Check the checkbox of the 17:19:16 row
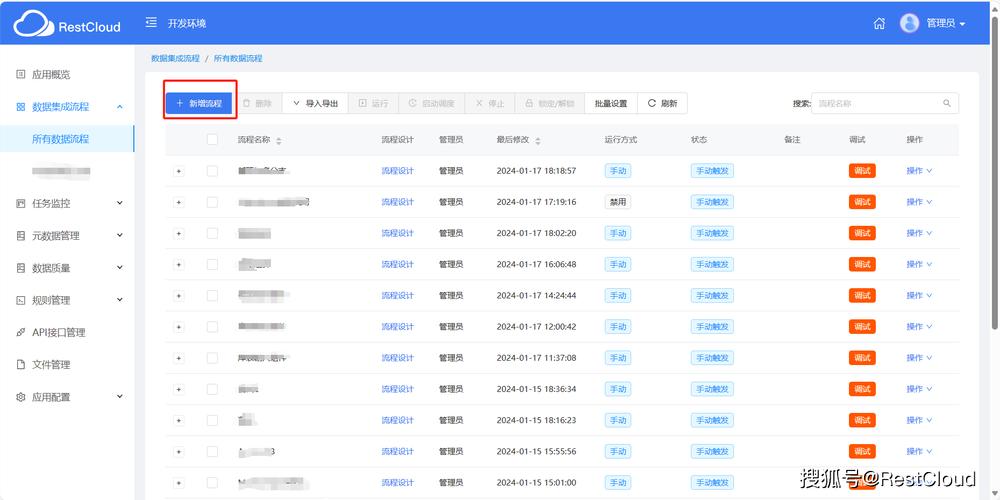This screenshot has height=500, width=1000. click(x=212, y=202)
